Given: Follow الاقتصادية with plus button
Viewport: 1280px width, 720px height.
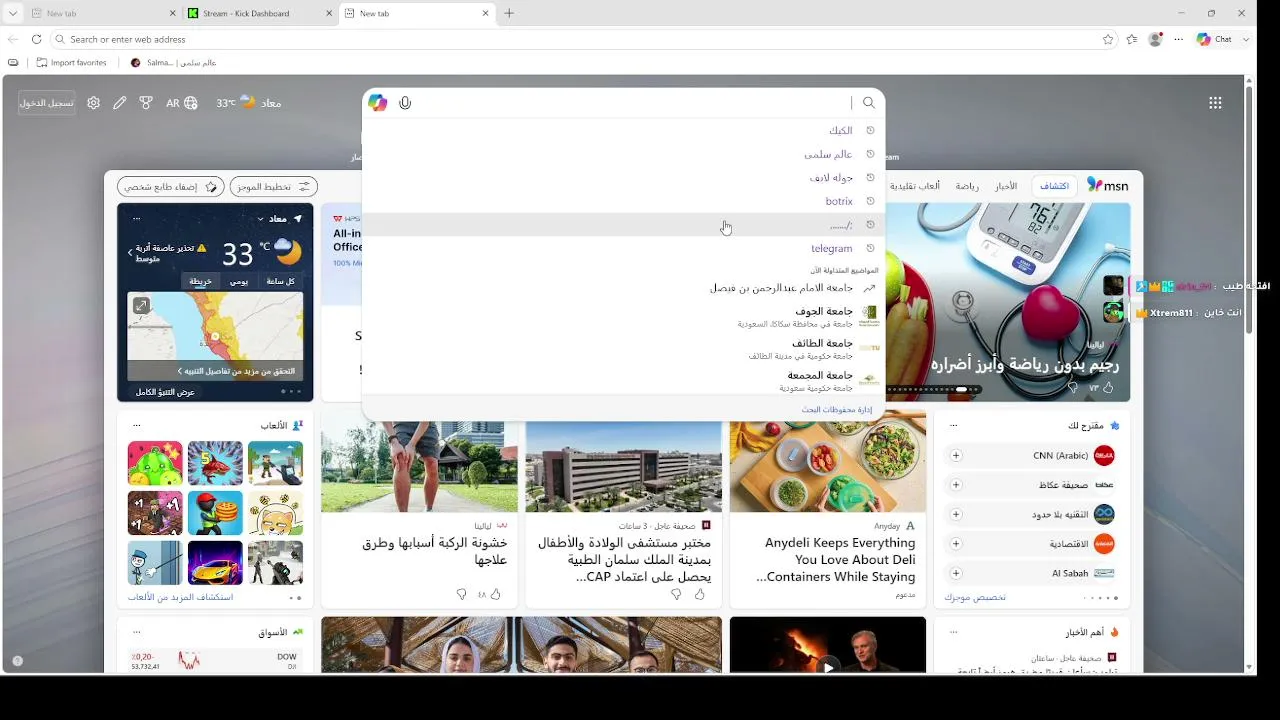Looking at the screenshot, I should coord(956,544).
